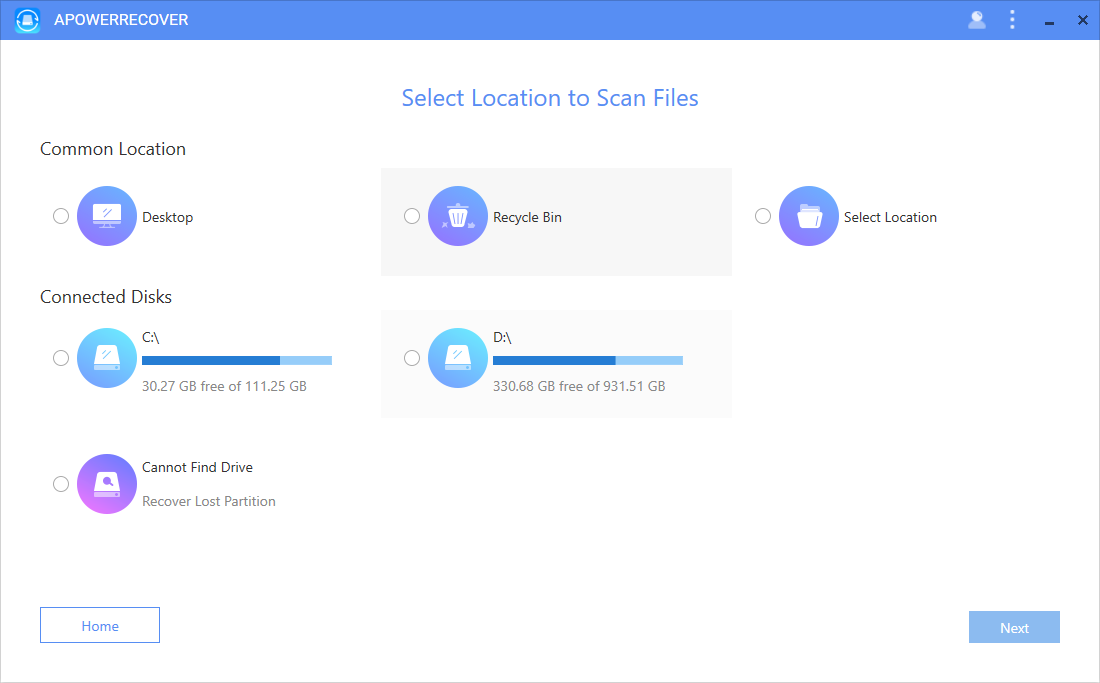Click the "330.68 GB free of 931.51 GB" text
The width and height of the screenshot is (1100, 683).
click(x=579, y=386)
